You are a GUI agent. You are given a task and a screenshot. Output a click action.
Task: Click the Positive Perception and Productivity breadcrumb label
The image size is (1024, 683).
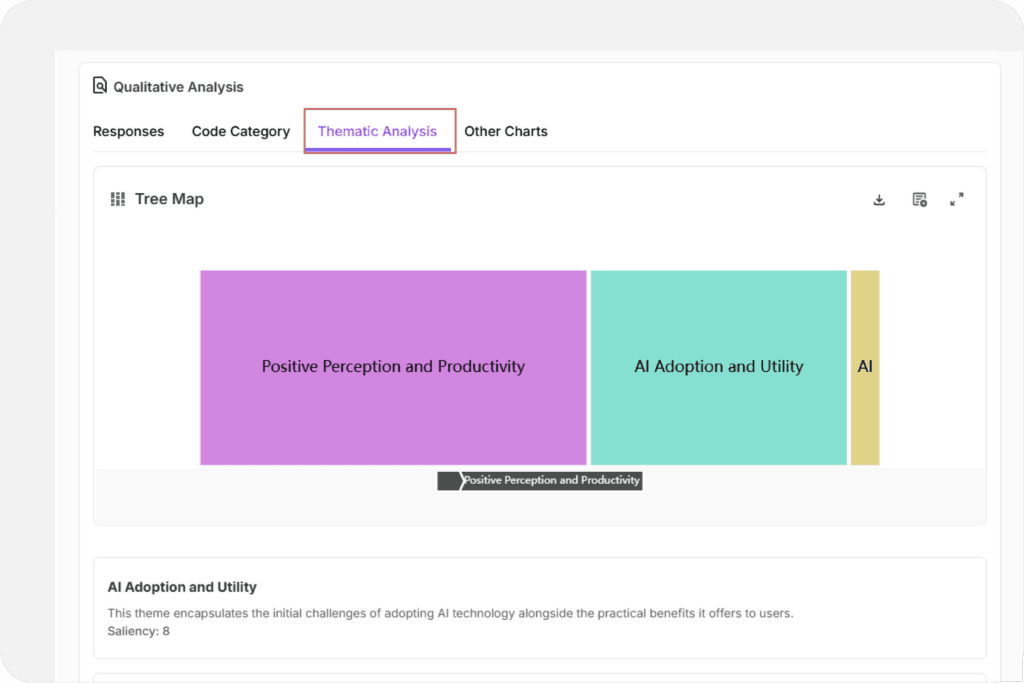click(551, 481)
